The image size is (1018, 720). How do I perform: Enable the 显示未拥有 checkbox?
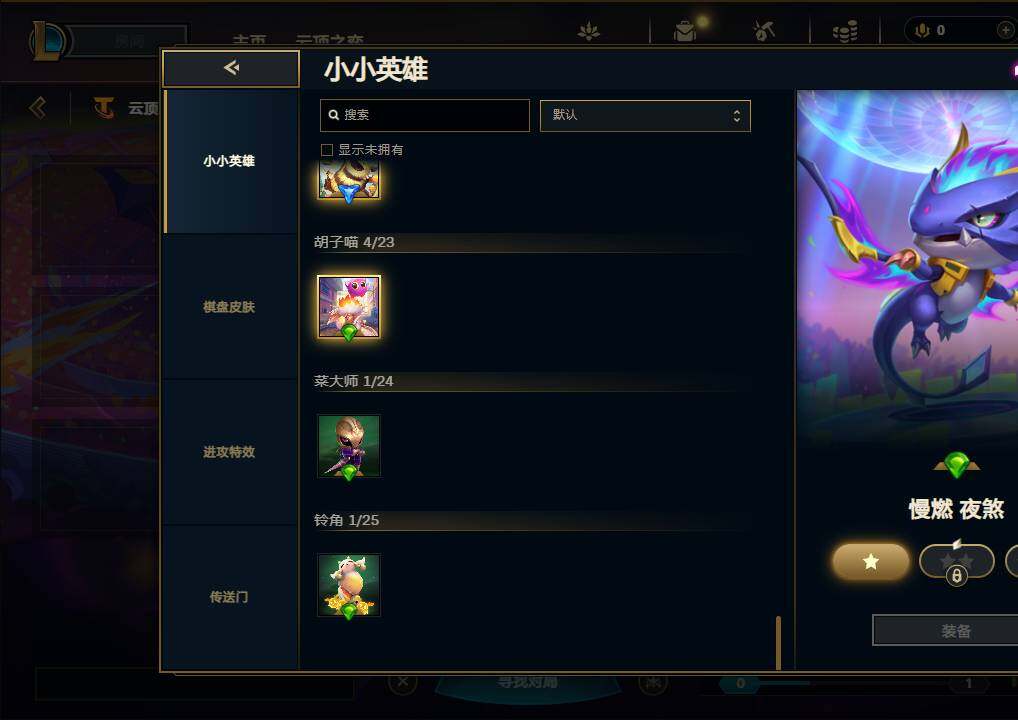327,150
